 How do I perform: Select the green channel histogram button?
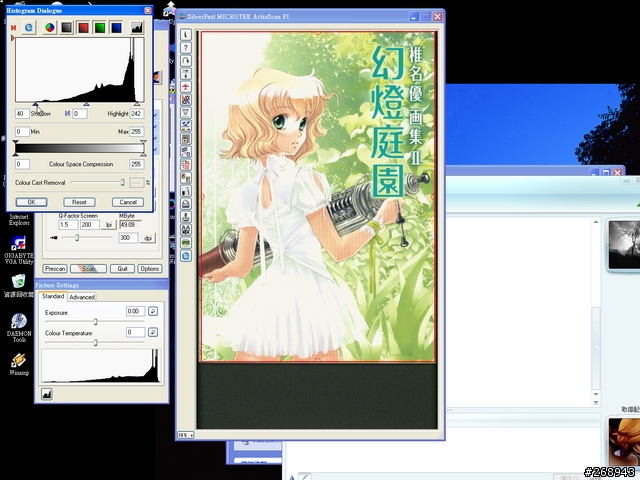100,27
